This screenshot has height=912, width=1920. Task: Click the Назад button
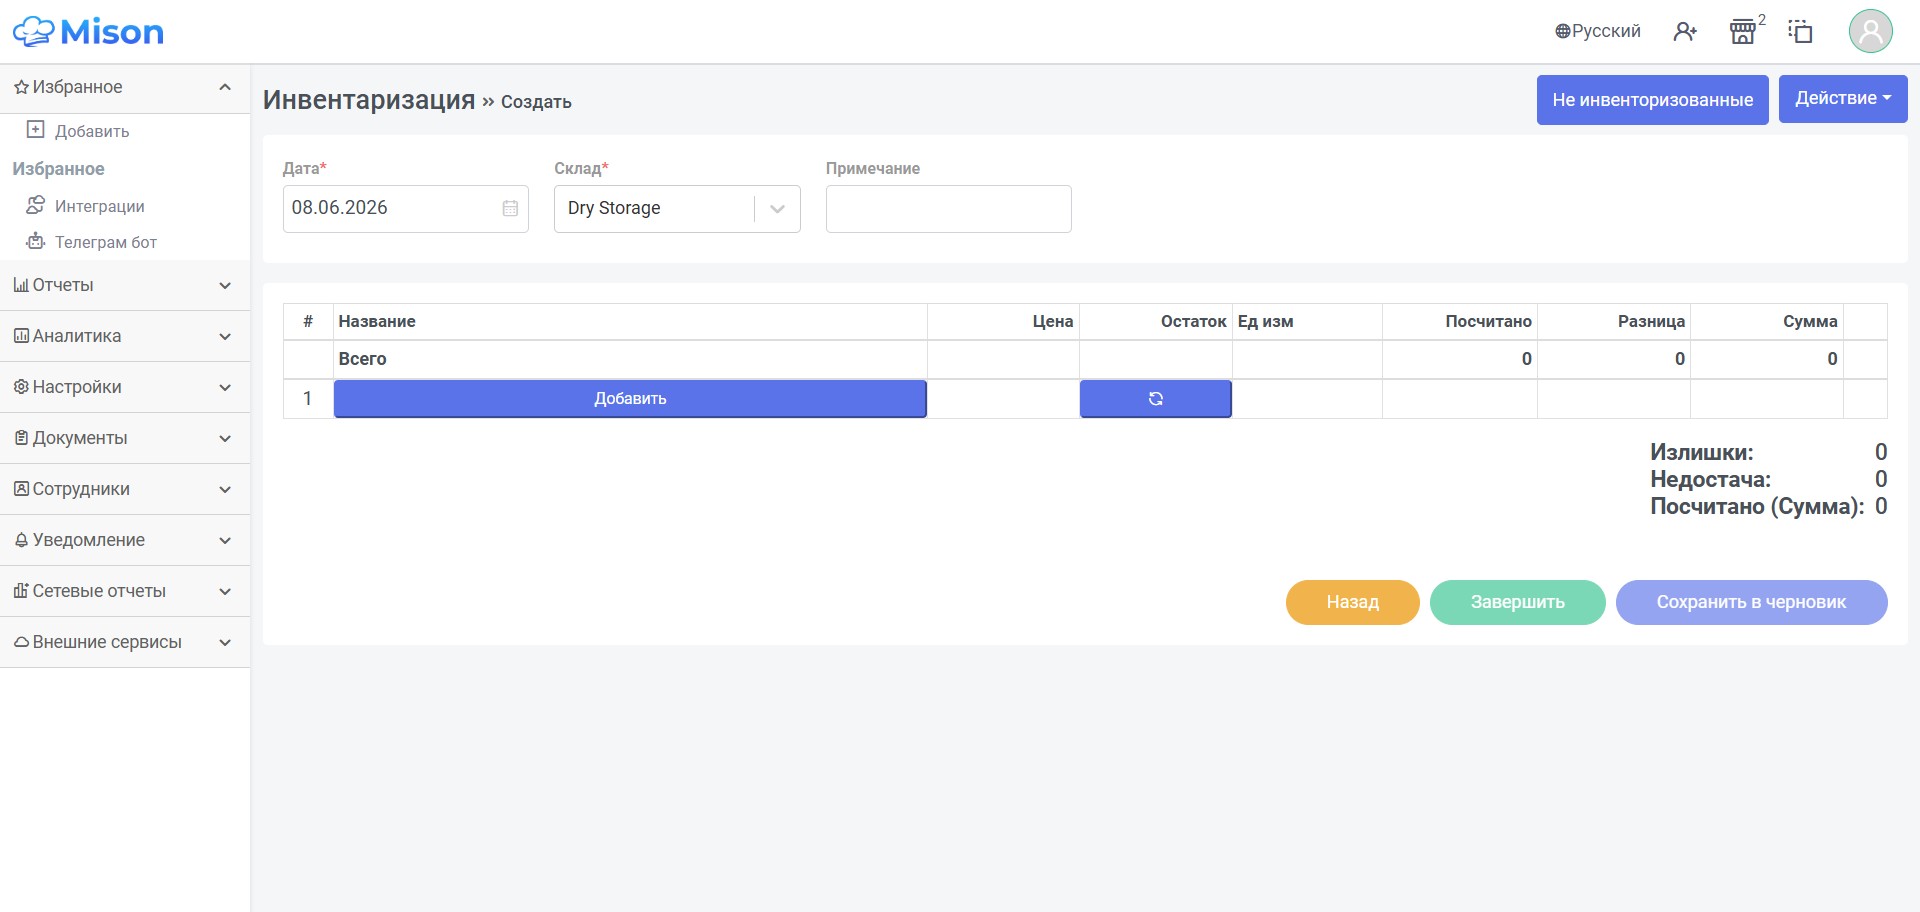[1352, 602]
